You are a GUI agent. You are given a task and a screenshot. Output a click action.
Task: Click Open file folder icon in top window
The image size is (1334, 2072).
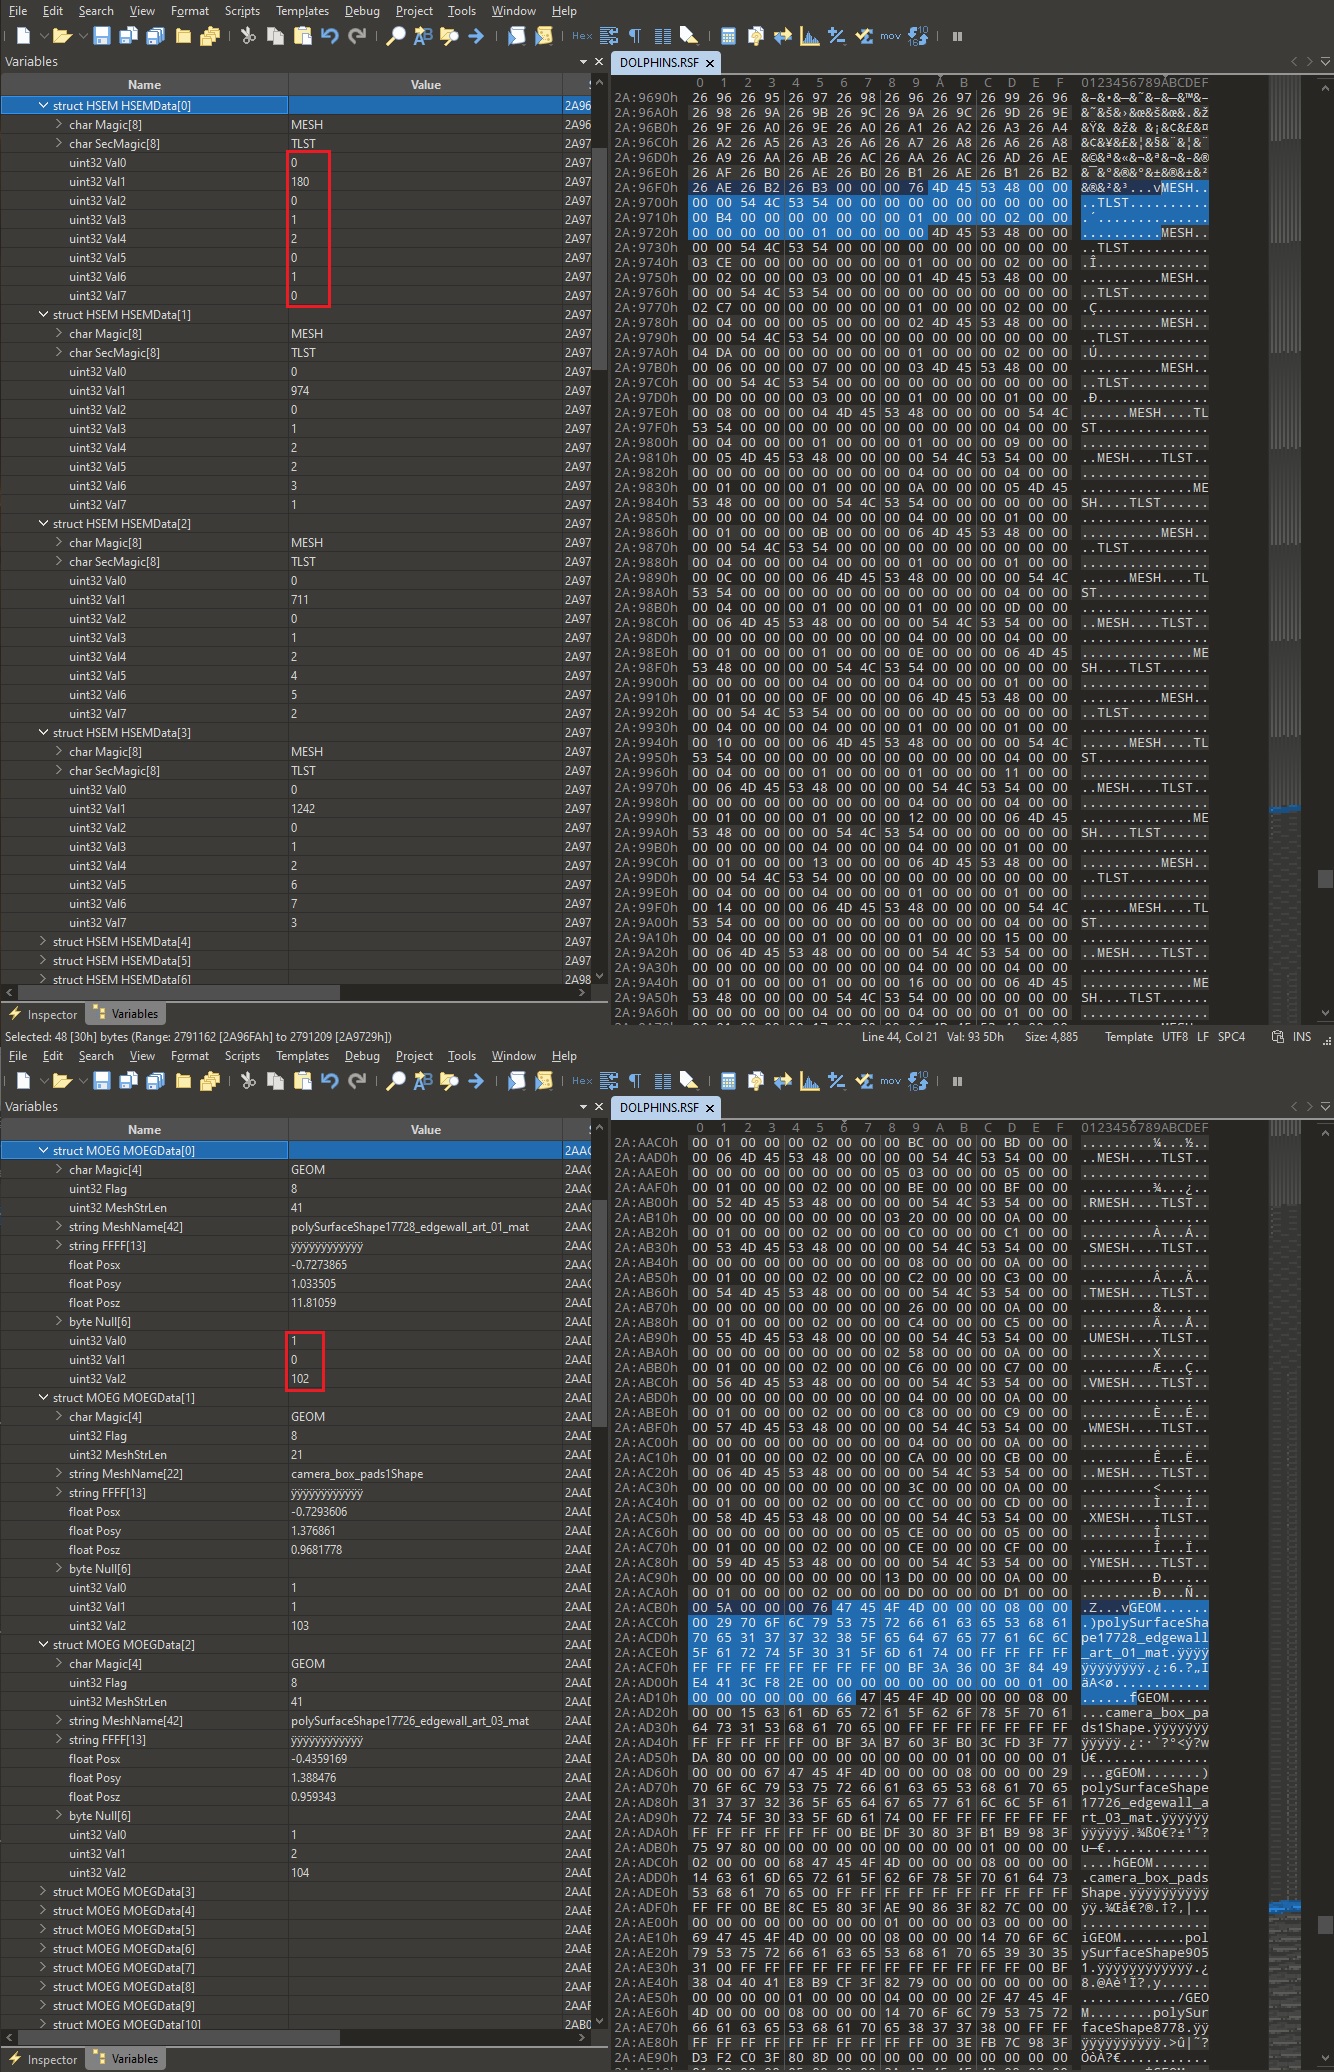[62, 36]
